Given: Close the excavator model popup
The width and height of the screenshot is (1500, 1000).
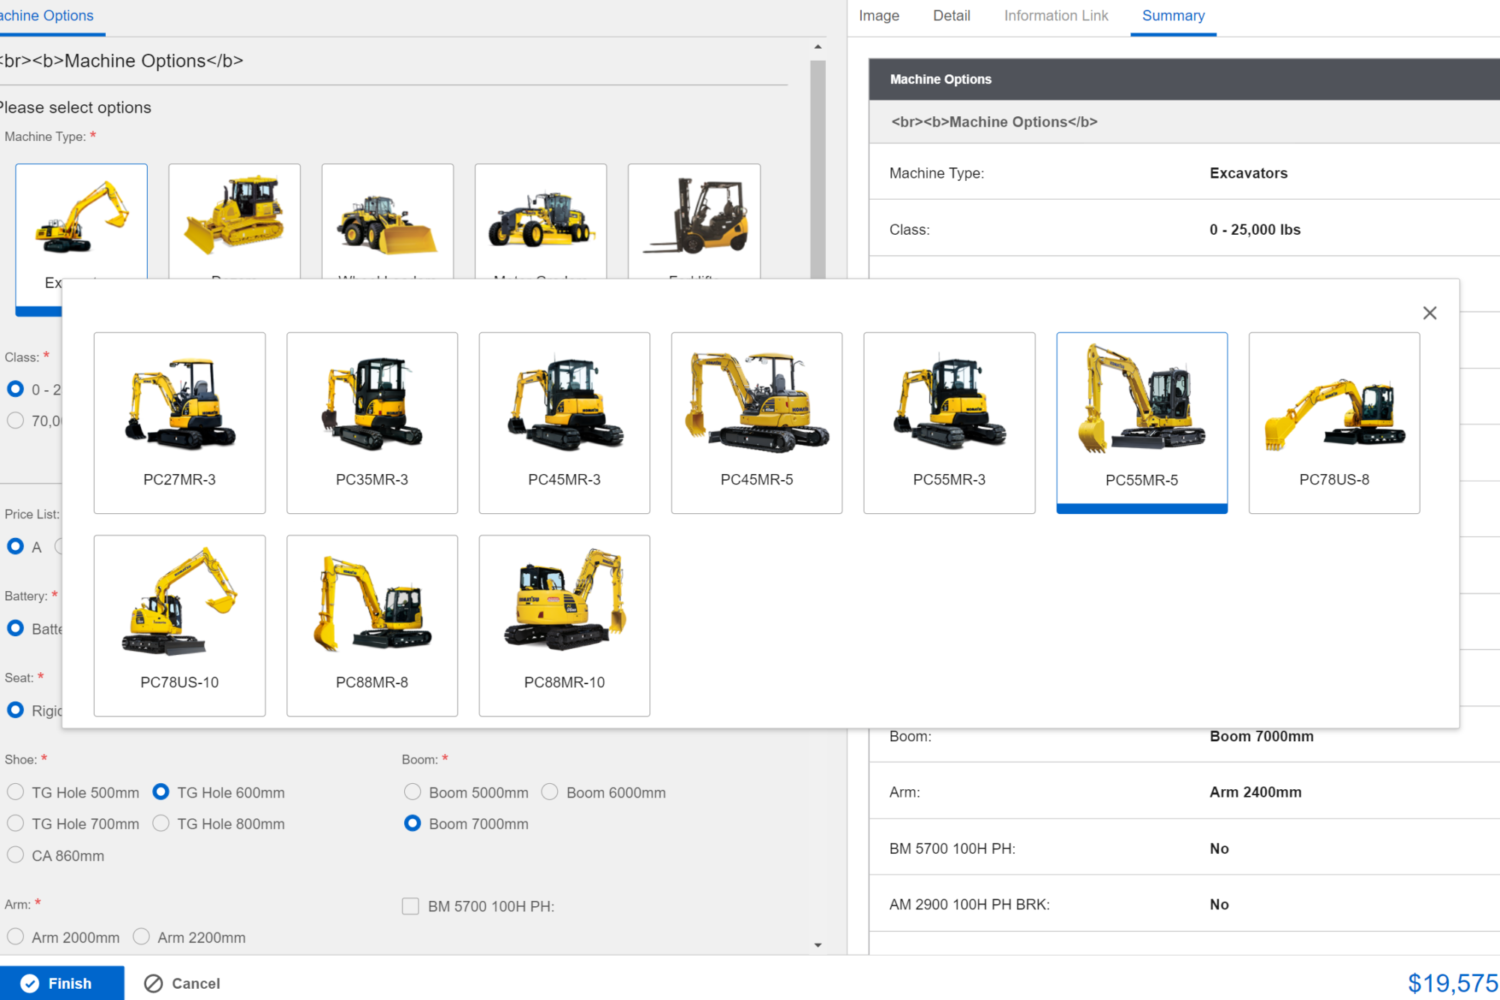Looking at the screenshot, I should tap(1430, 313).
